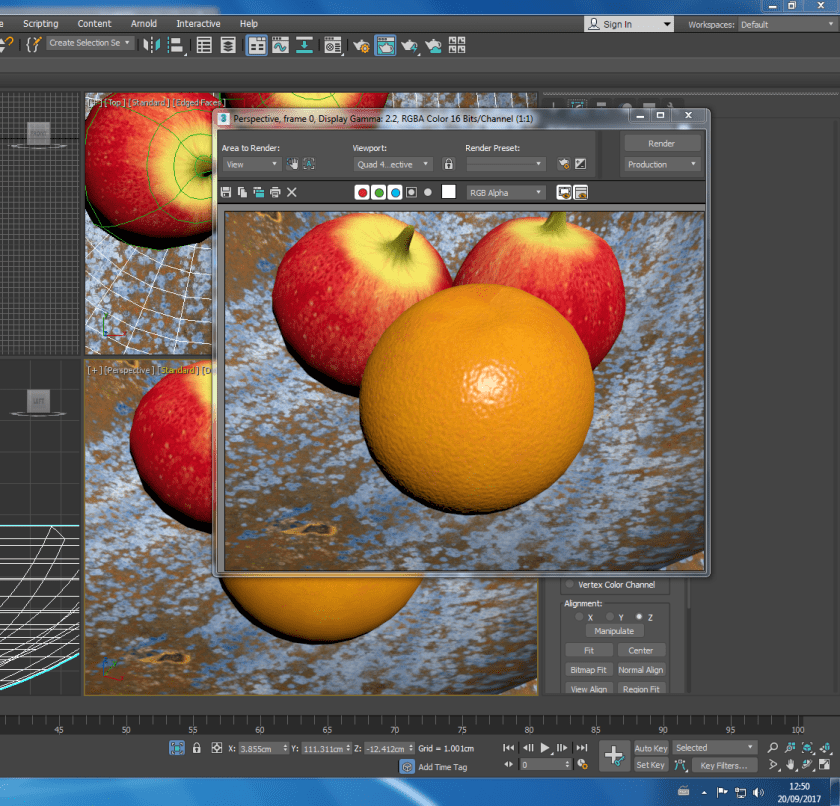The width and height of the screenshot is (840, 806).
Task: Clone the rendered frame window
Action: pos(258,192)
